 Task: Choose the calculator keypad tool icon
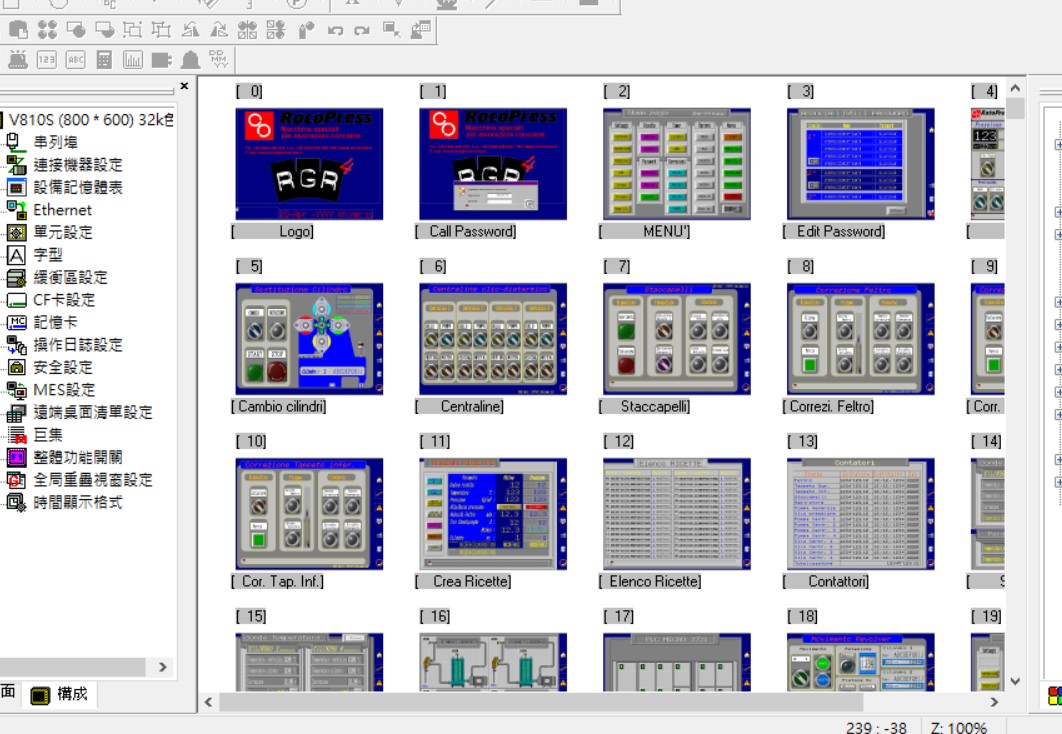pyautogui.click(x=104, y=60)
